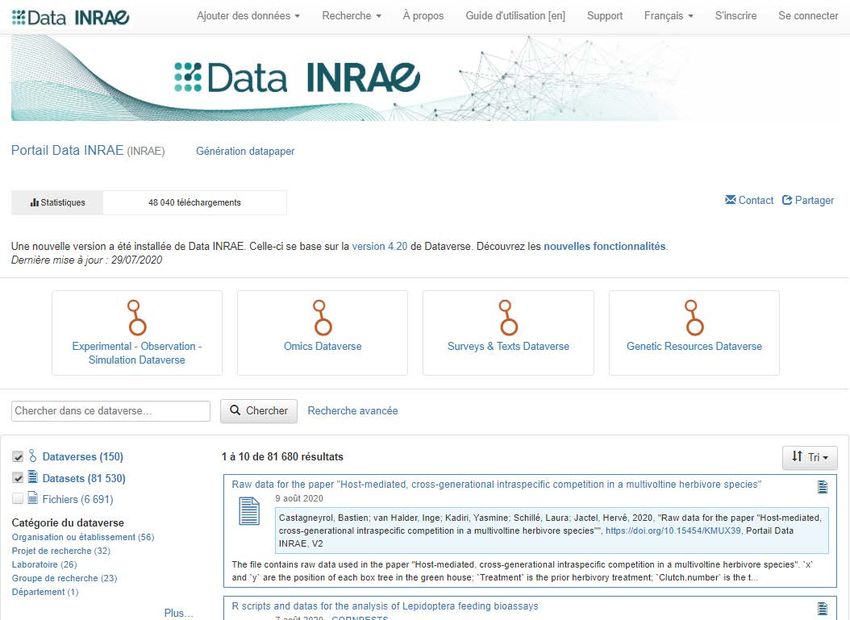Click the Partager share icon
850x620 pixels.
(x=787, y=201)
